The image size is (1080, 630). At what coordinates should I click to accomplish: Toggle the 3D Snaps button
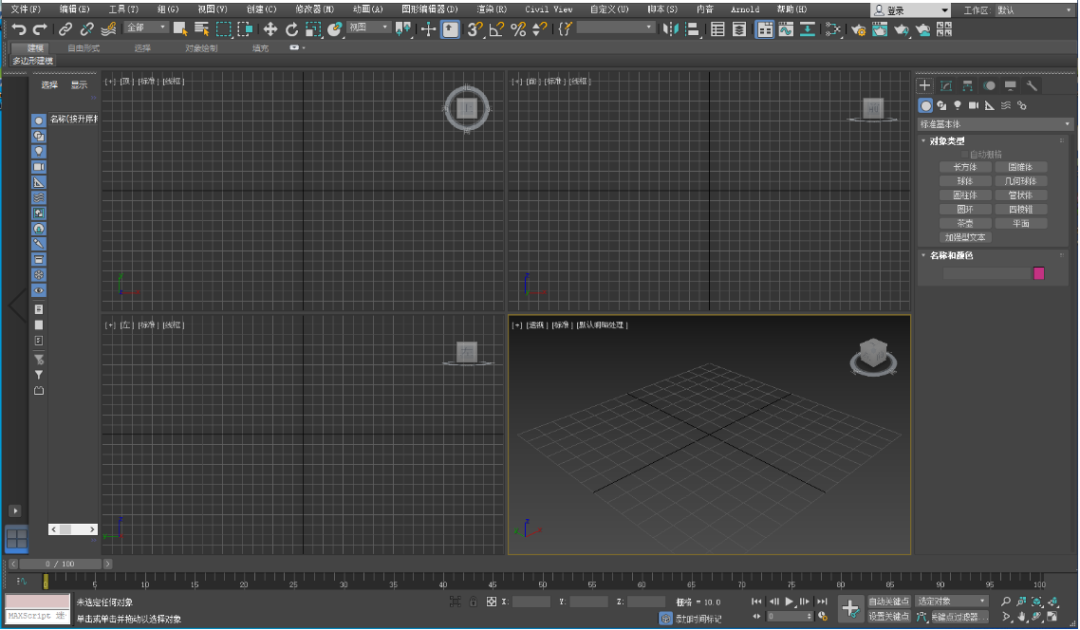click(475, 29)
